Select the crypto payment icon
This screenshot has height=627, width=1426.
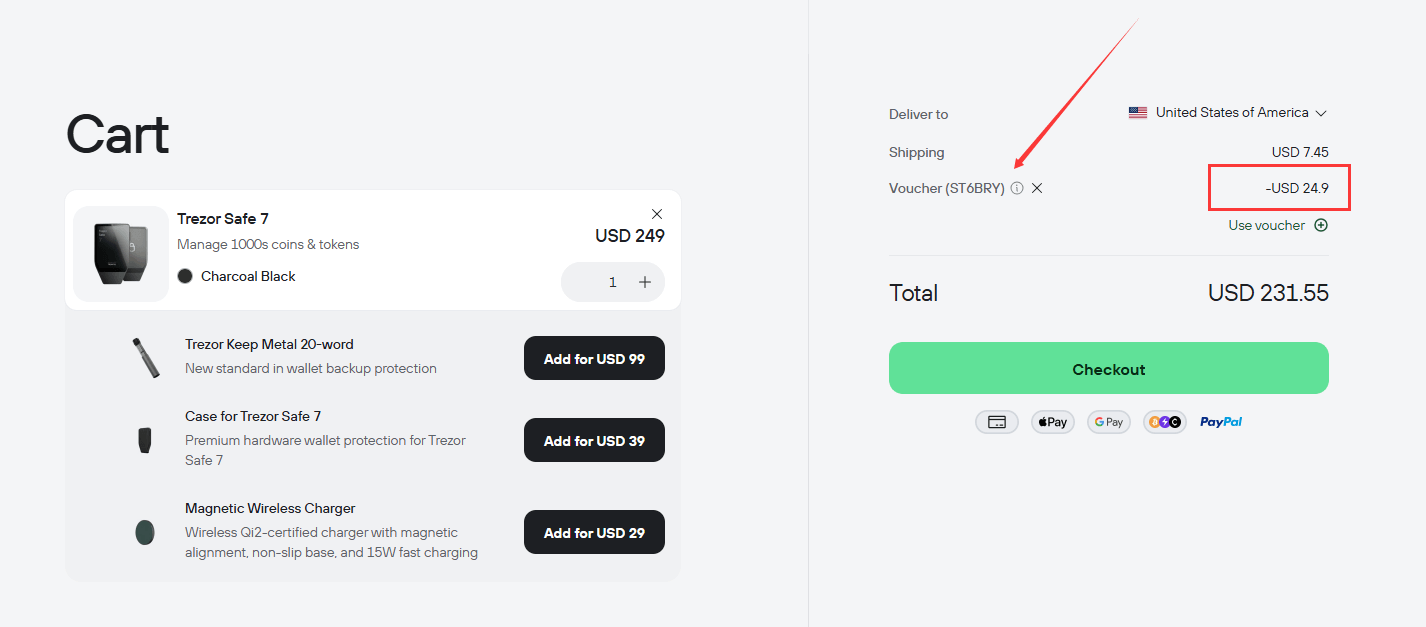coord(1165,422)
